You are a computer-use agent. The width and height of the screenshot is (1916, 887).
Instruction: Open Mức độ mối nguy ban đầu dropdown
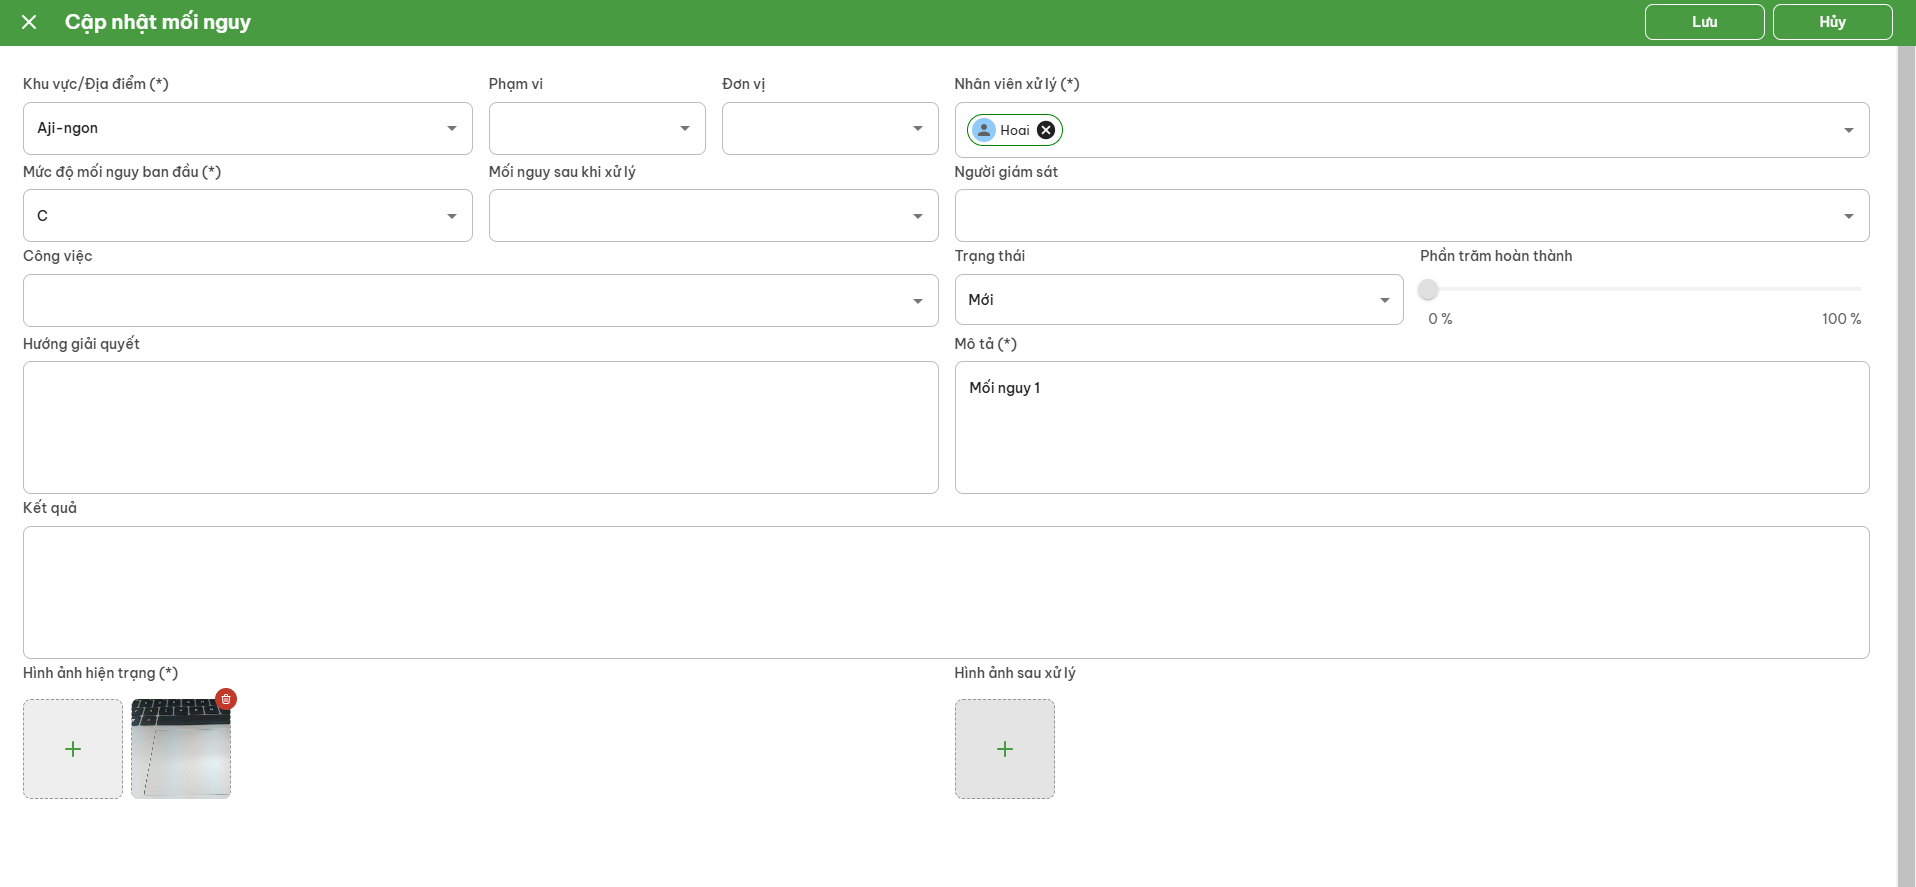pyautogui.click(x=248, y=215)
